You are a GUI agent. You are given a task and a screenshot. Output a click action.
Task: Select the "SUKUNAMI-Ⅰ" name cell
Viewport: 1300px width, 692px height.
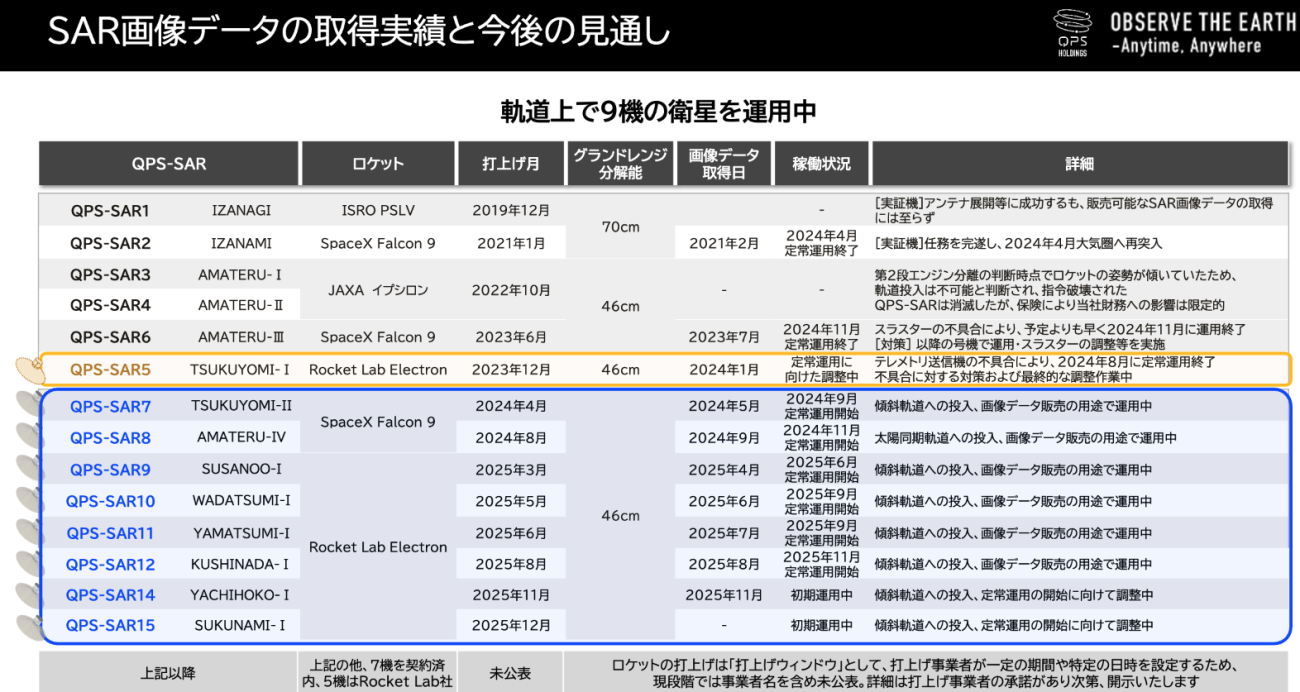tap(240, 625)
